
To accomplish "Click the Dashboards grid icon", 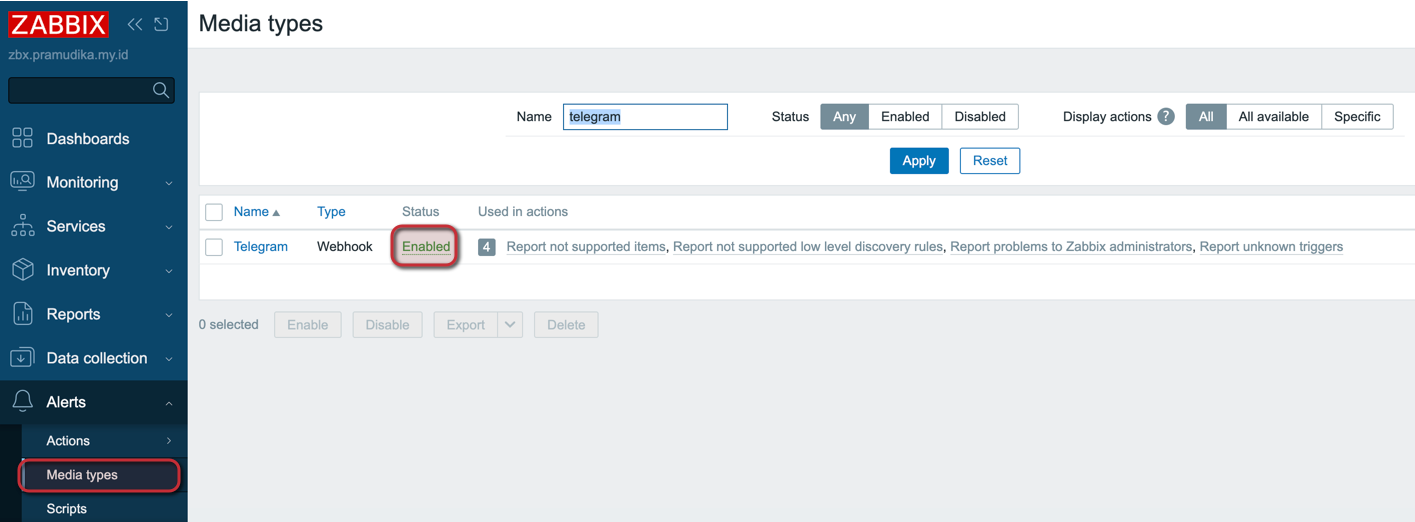I will tap(22, 138).
